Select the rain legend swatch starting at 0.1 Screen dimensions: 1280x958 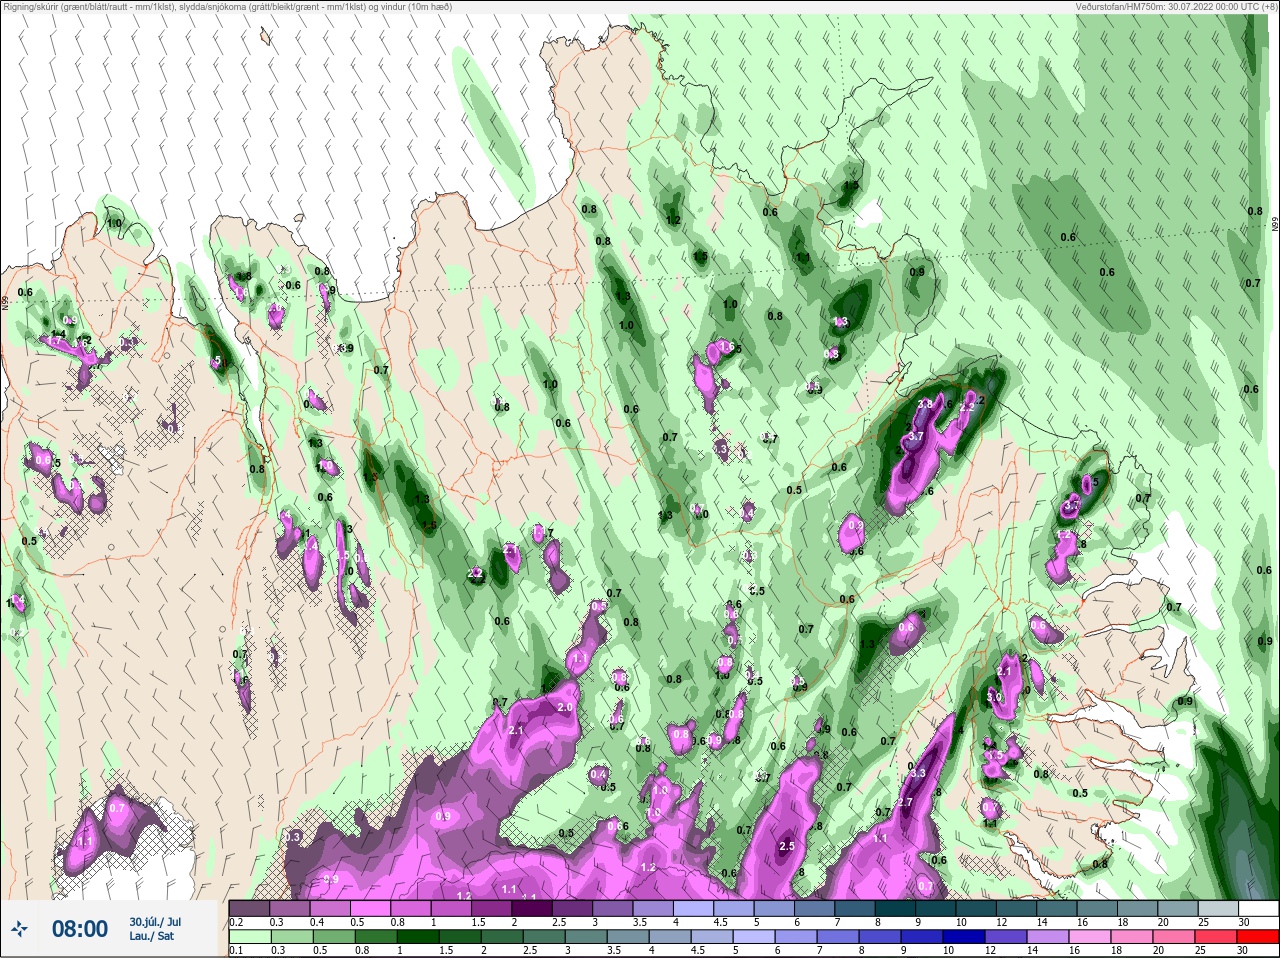249,937
